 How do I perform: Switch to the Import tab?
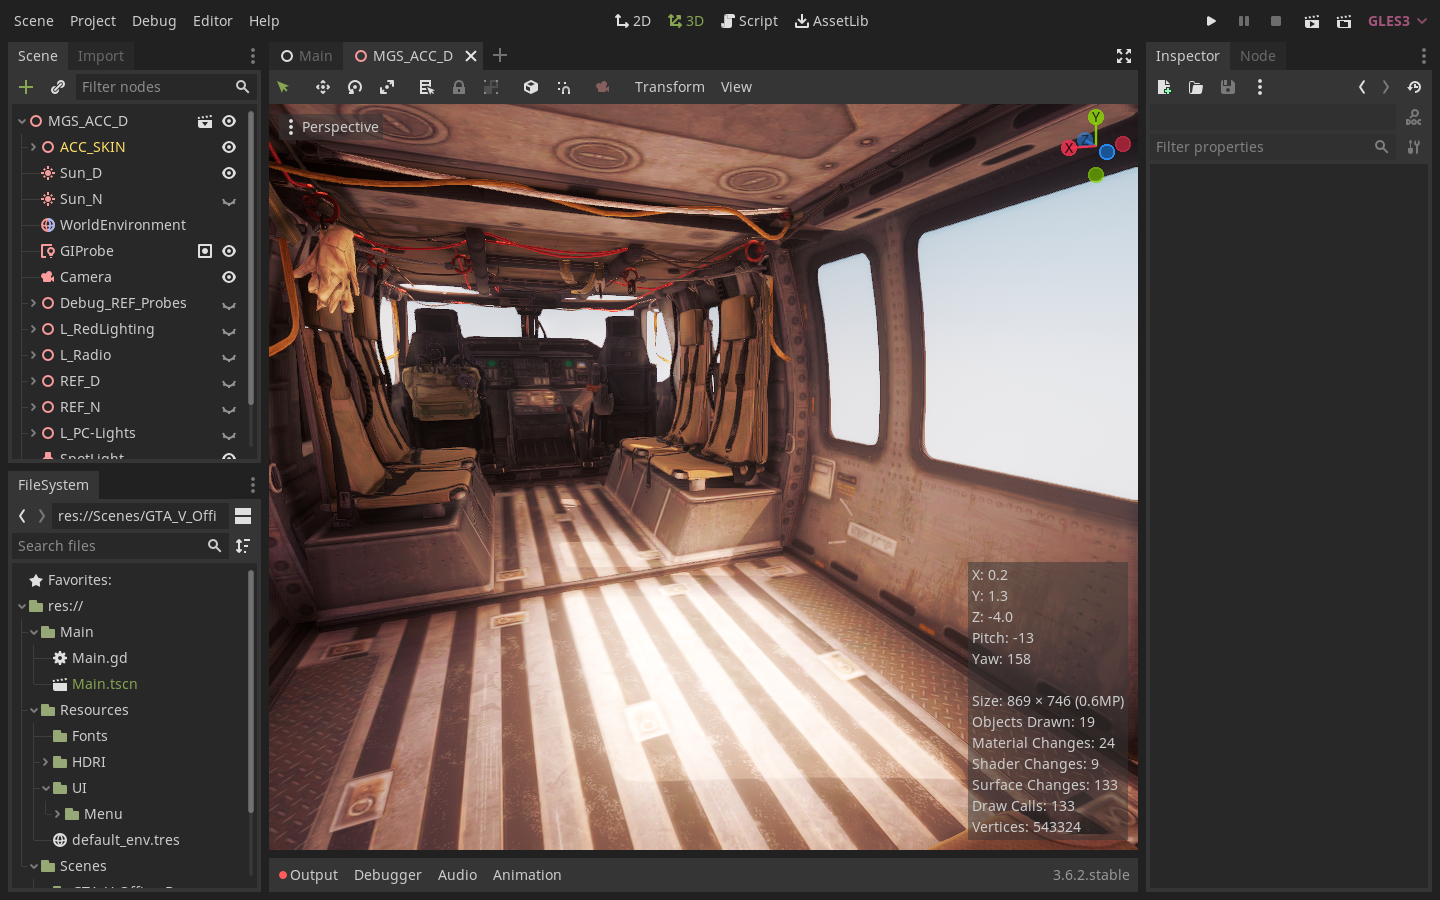coord(101,56)
